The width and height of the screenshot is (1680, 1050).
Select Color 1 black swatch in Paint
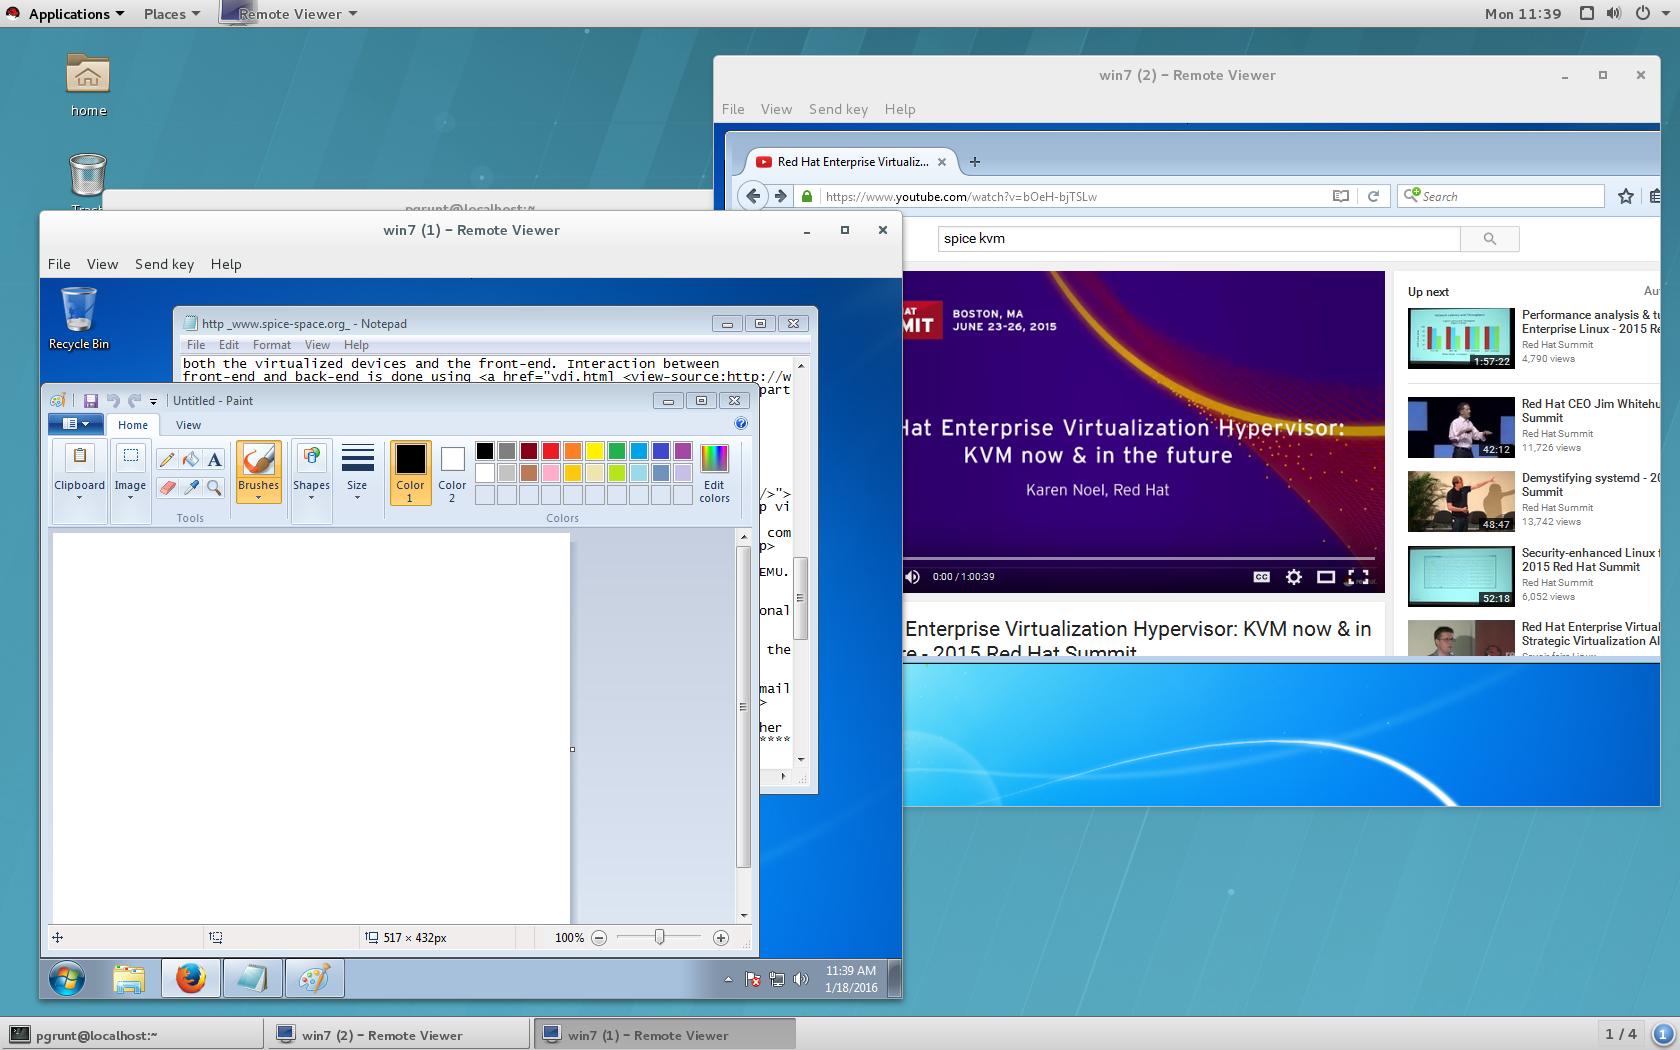point(410,472)
